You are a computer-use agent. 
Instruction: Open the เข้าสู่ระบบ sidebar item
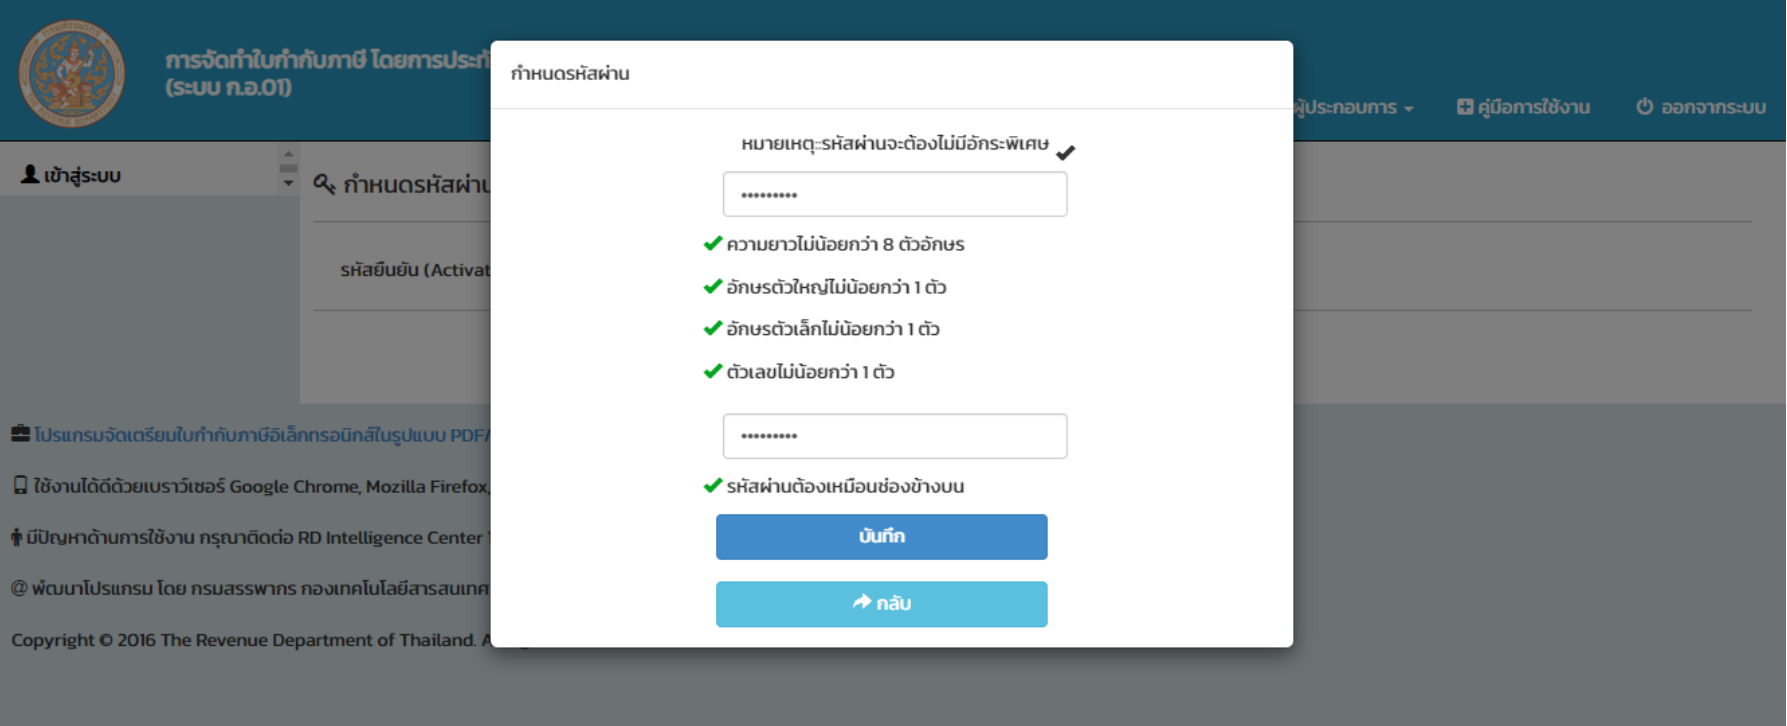click(x=71, y=176)
